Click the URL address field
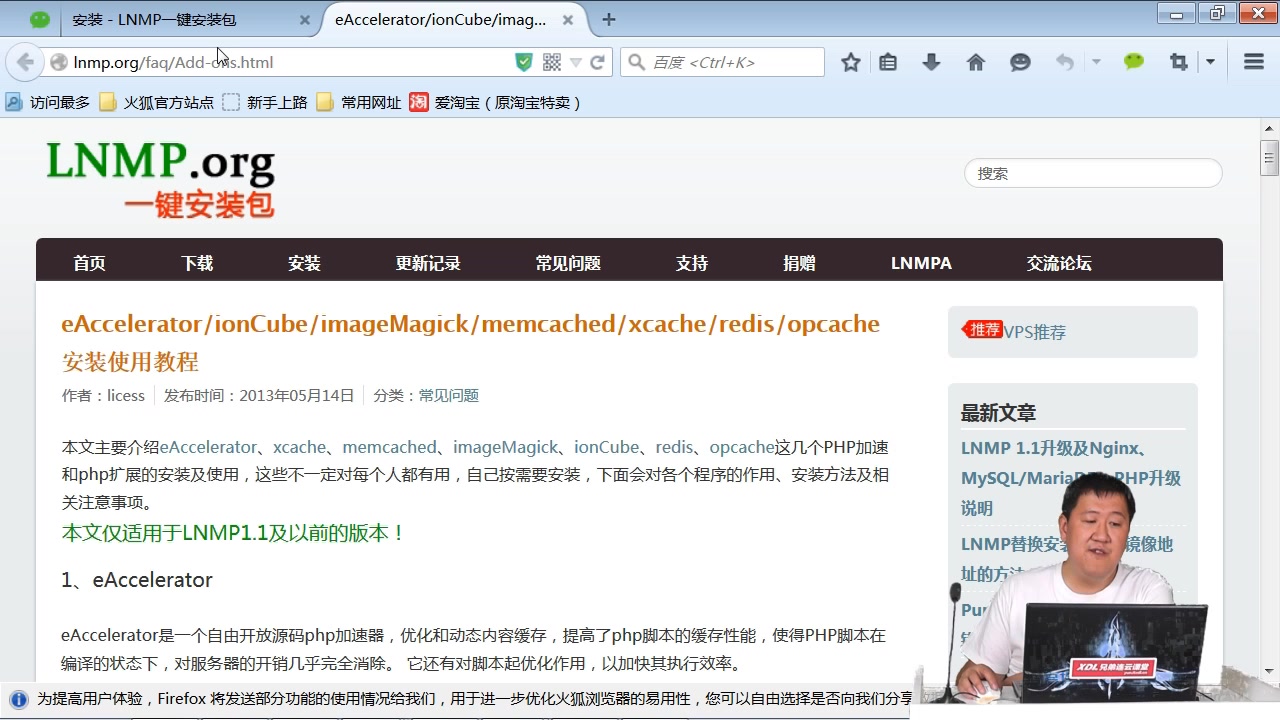 [290, 62]
